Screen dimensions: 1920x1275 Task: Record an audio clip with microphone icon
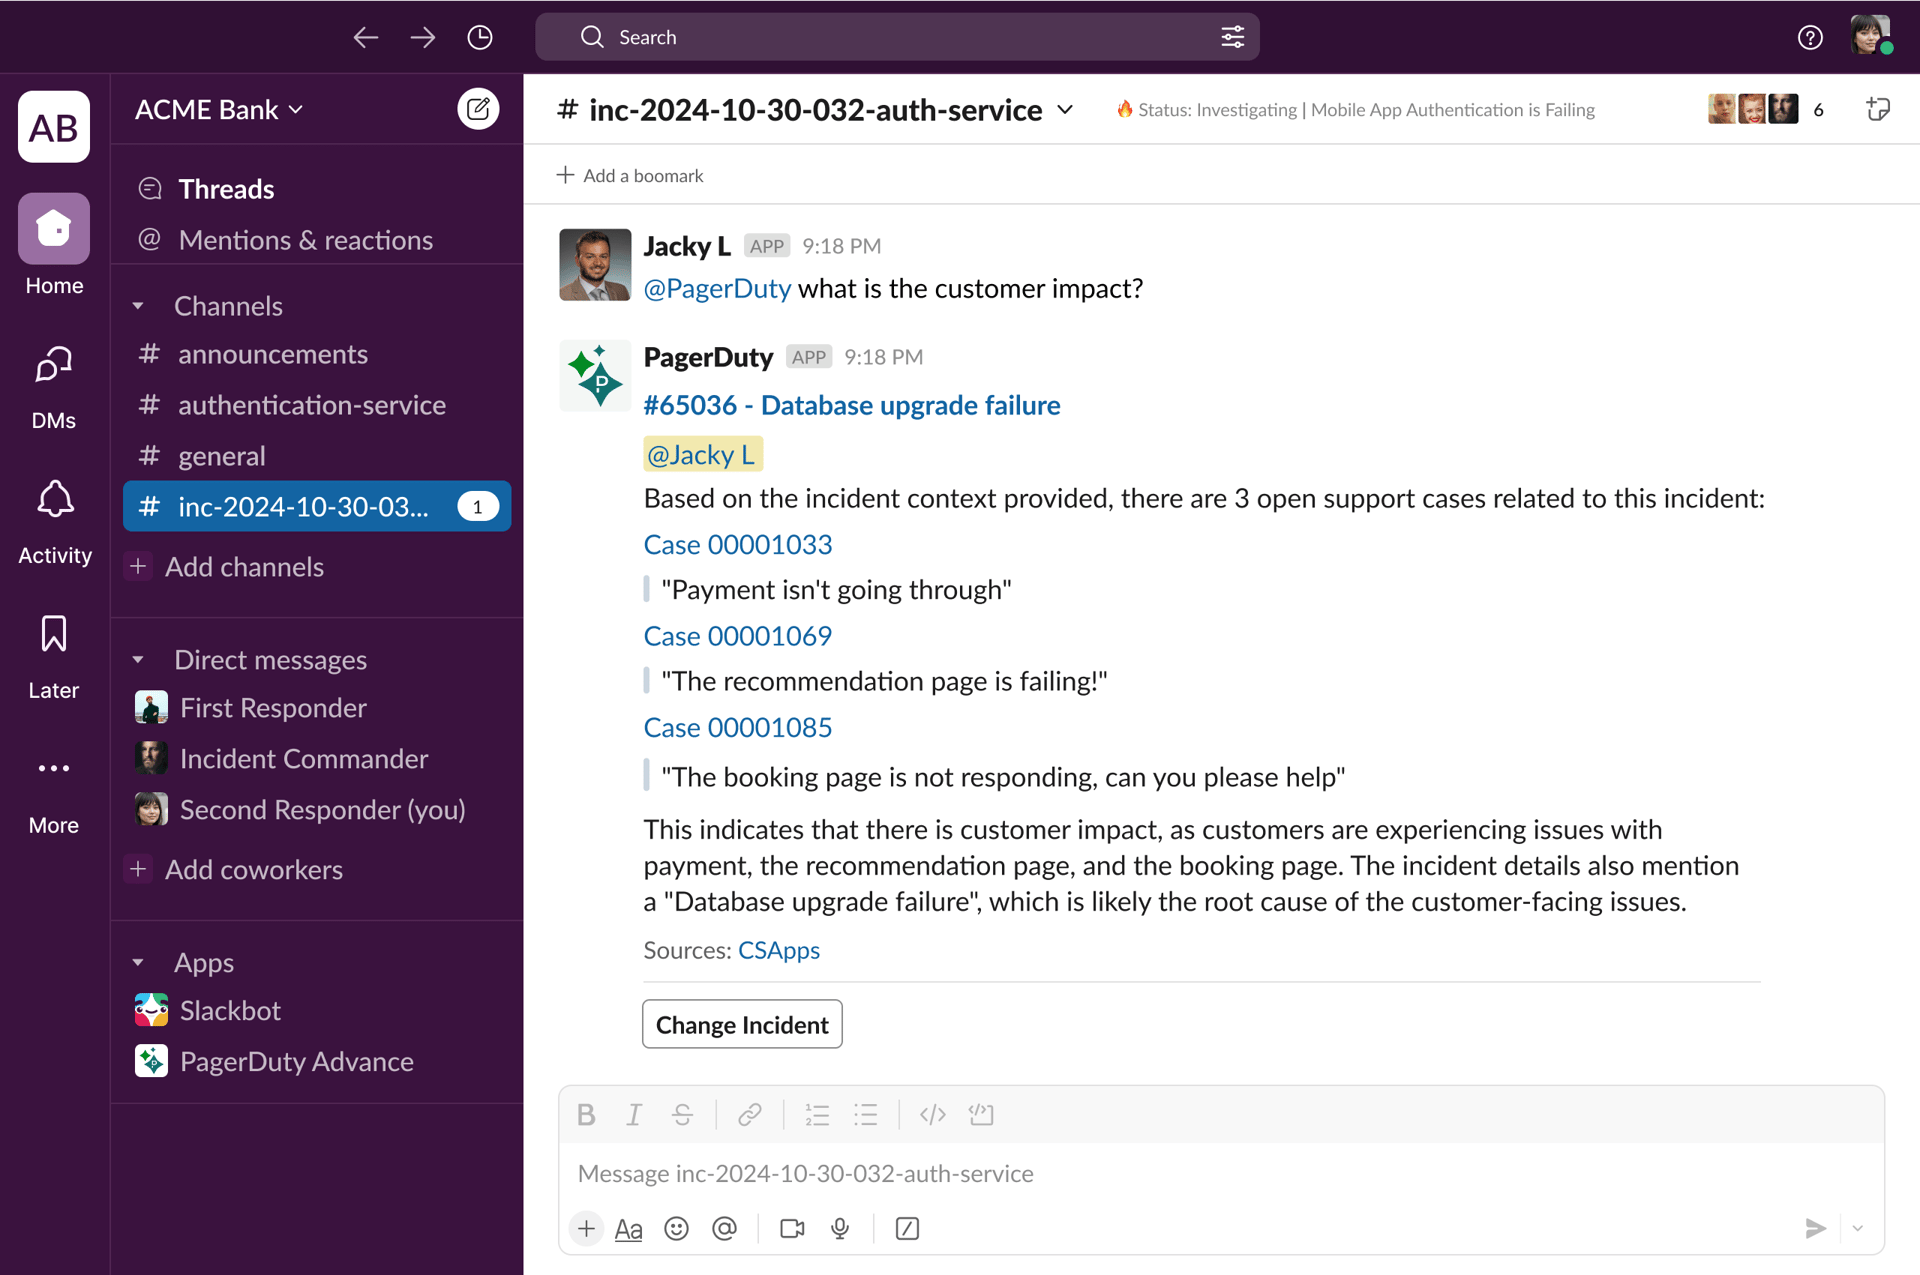(x=839, y=1229)
